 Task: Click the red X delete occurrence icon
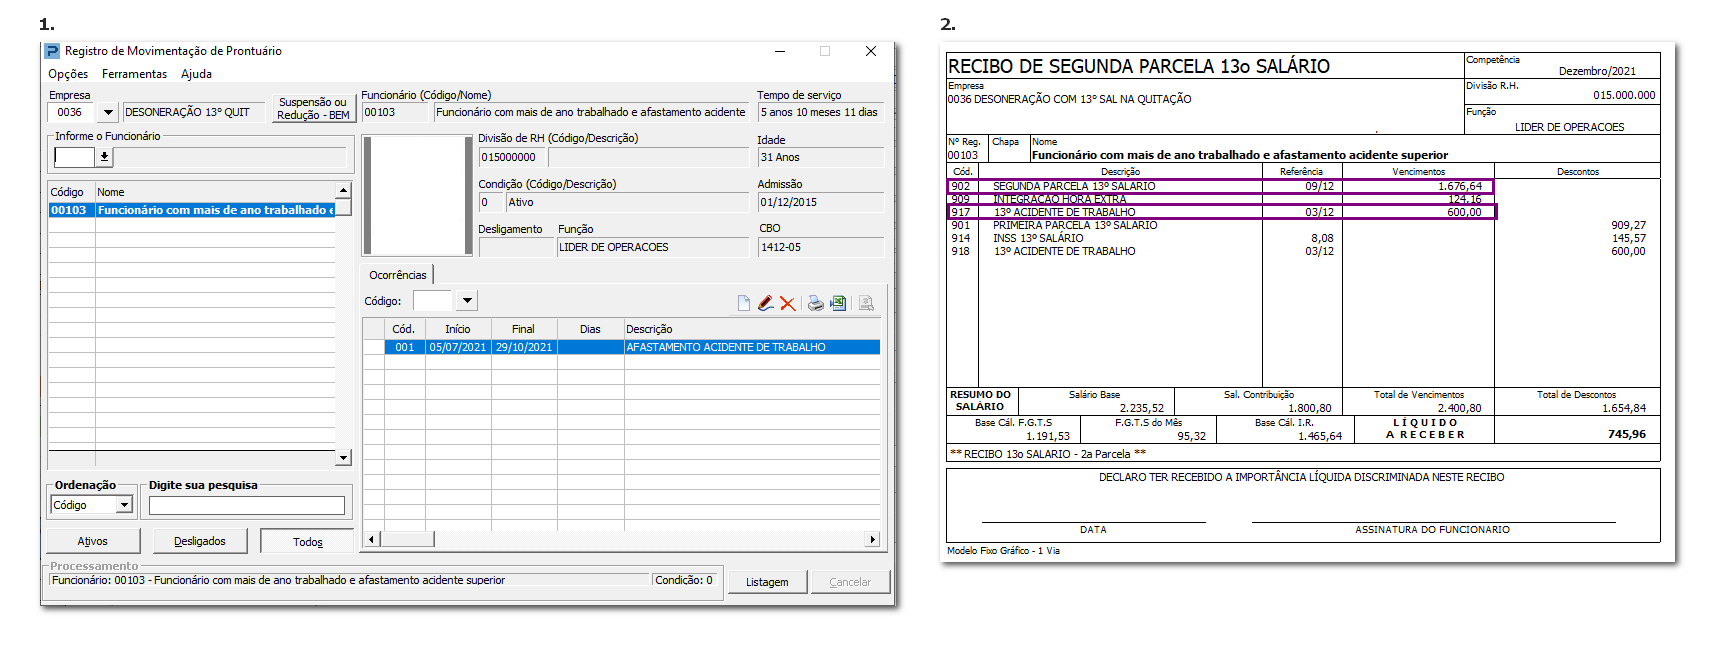click(788, 303)
